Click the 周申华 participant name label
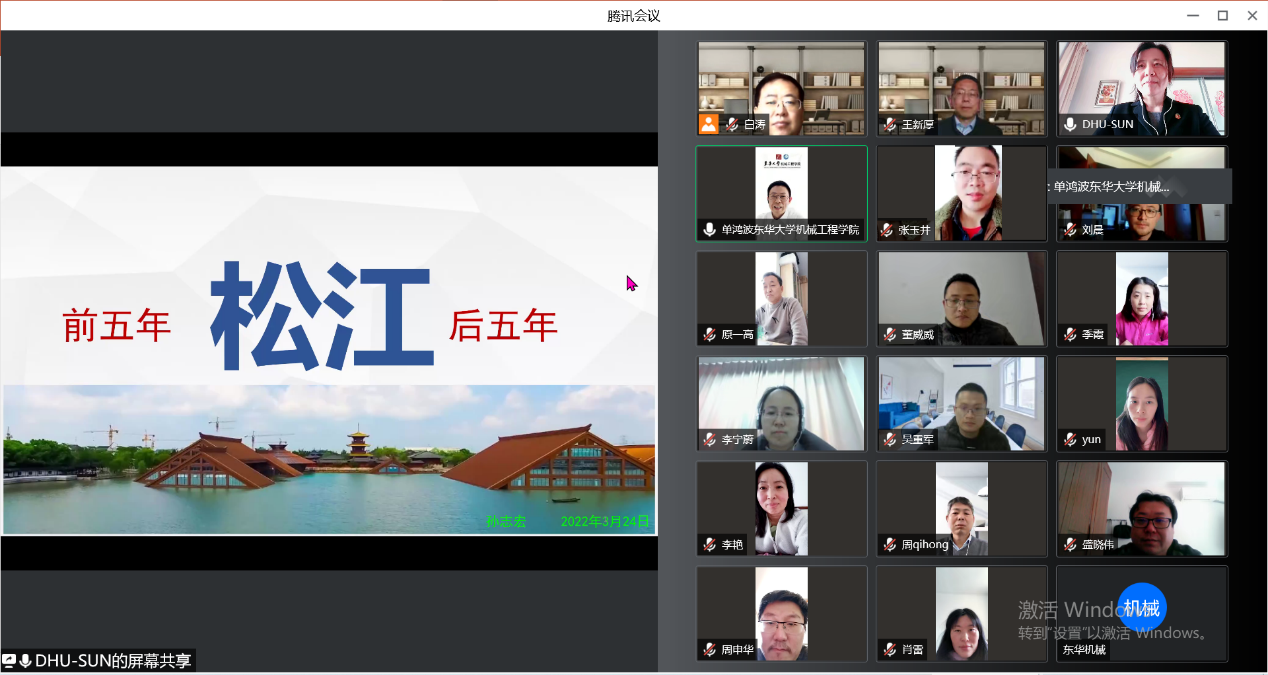This screenshot has height=675, width=1268. (737, 650)
